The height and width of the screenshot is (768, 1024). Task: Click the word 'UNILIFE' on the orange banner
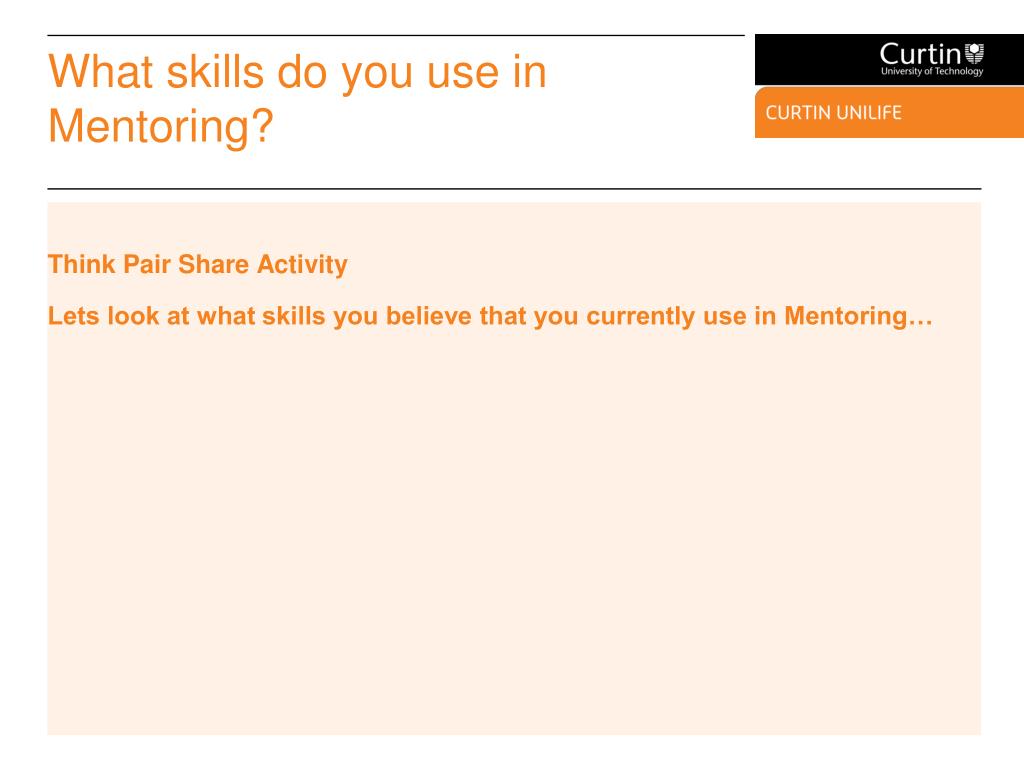[869, 112]
